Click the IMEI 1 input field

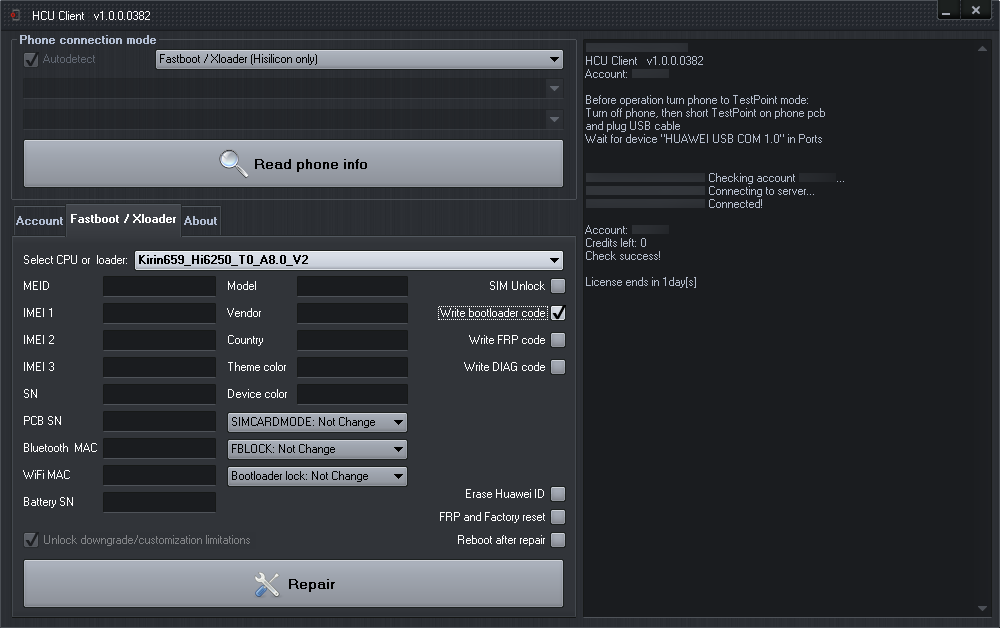159,313
